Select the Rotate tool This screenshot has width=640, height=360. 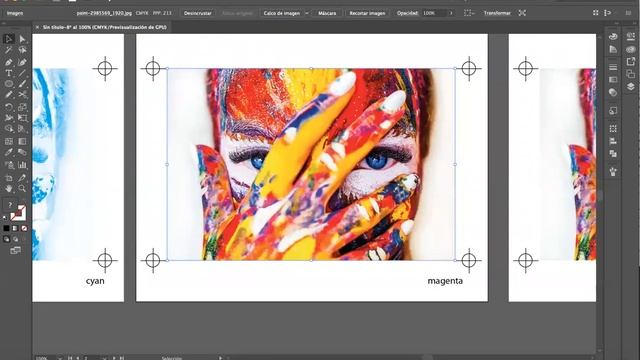click(9, 107)
